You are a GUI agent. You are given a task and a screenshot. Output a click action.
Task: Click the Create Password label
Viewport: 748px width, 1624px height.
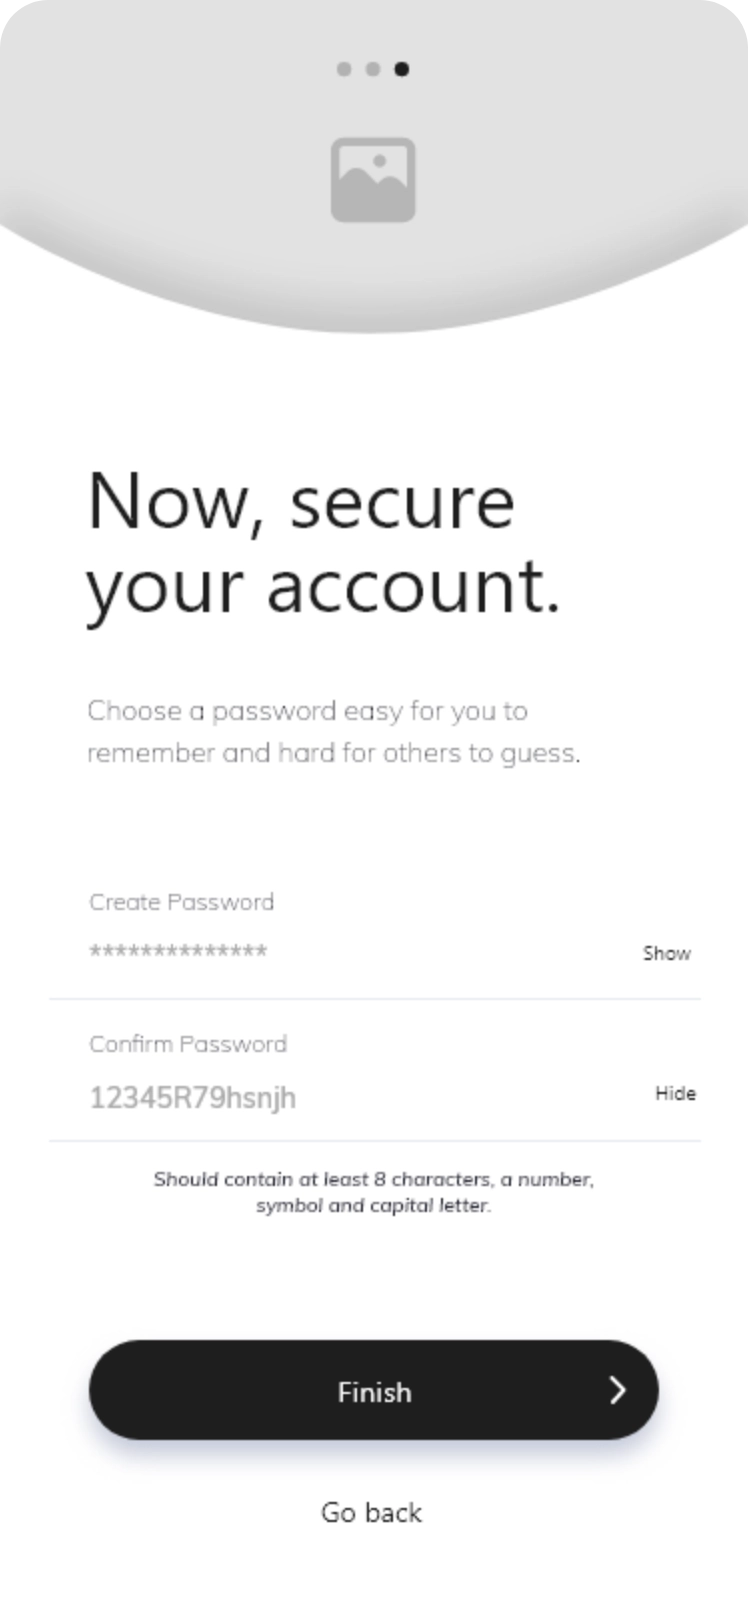[x=181, y=902]
